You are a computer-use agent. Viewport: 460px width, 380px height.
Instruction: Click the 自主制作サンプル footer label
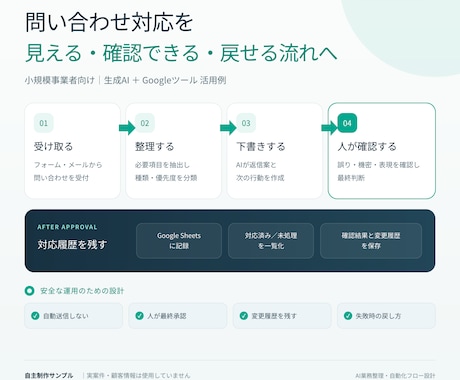49,376
